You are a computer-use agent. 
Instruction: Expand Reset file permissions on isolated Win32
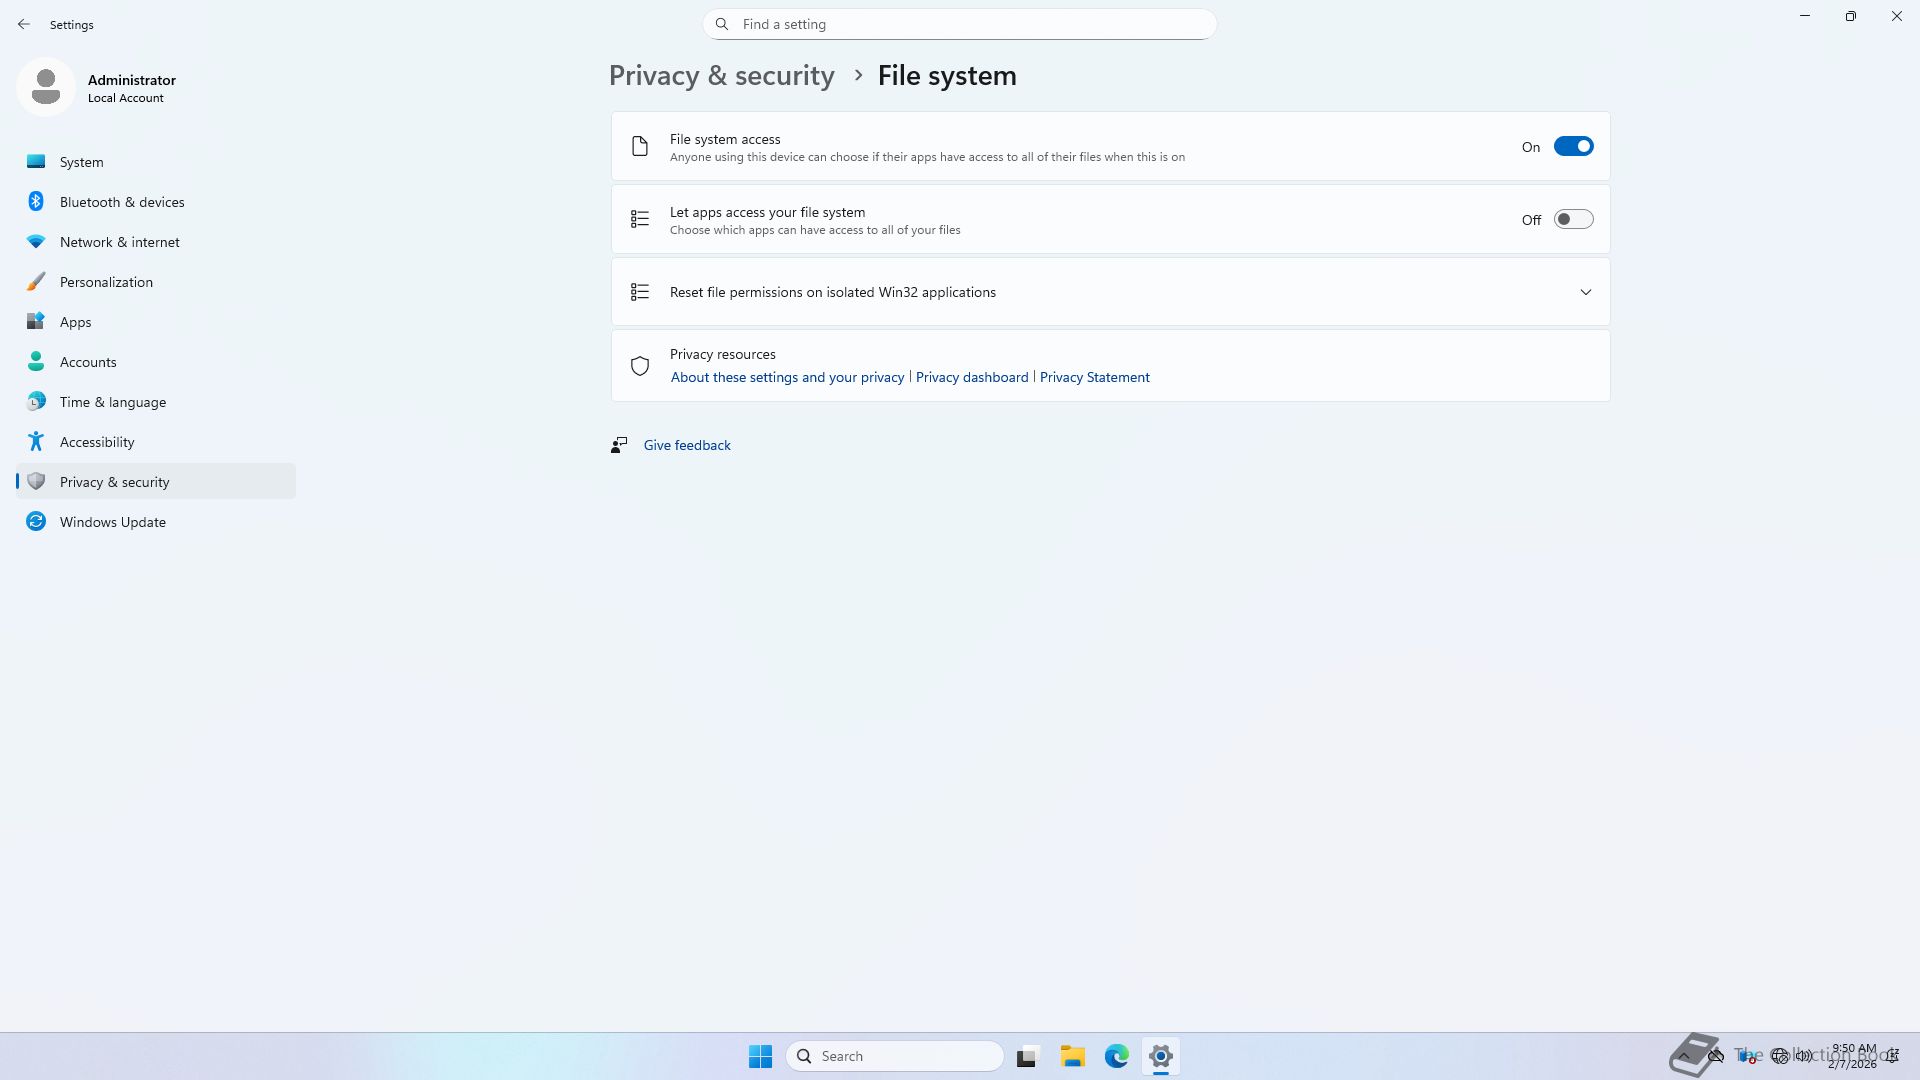tap(1585, 292)
